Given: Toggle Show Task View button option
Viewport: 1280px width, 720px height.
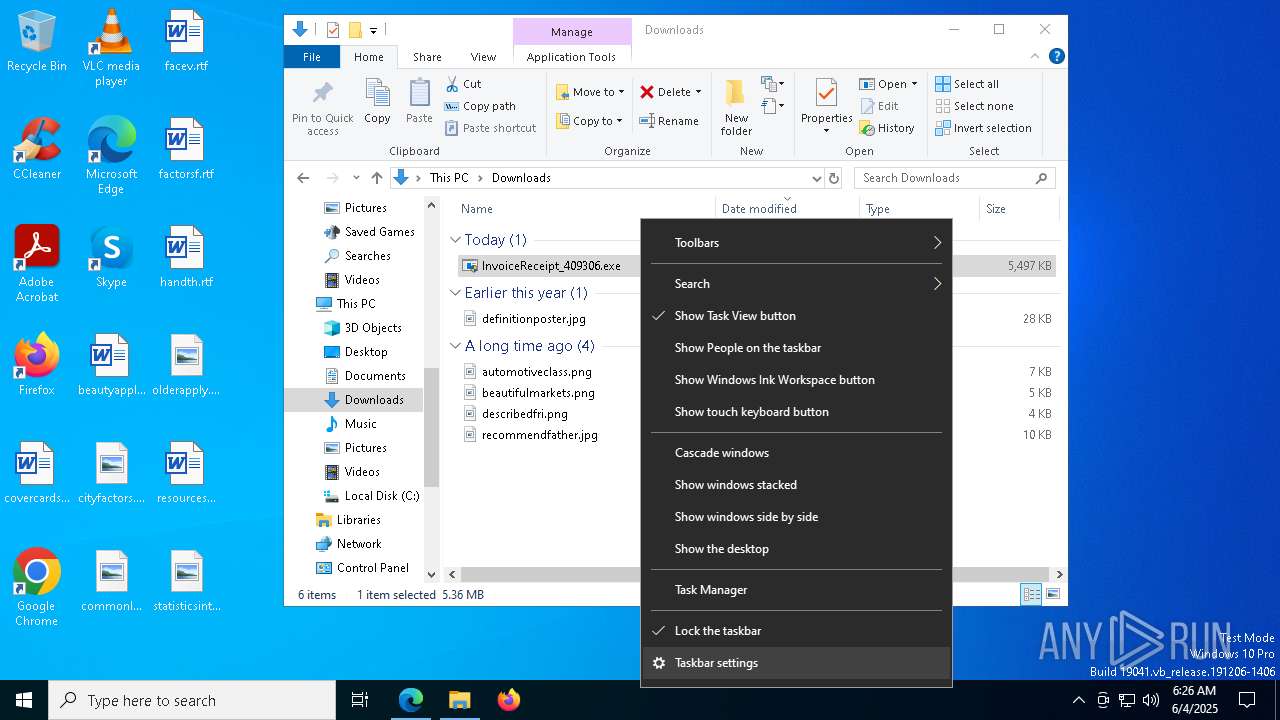Looking at the screenshot, I should pos(796,316).
